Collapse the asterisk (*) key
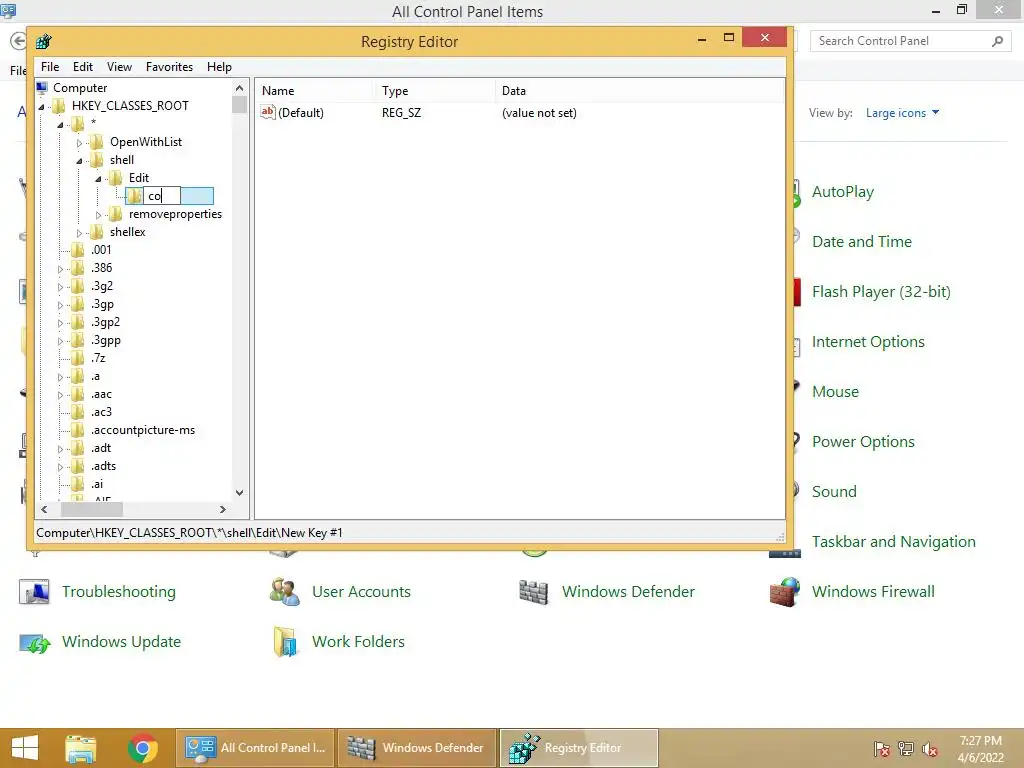 61,124
